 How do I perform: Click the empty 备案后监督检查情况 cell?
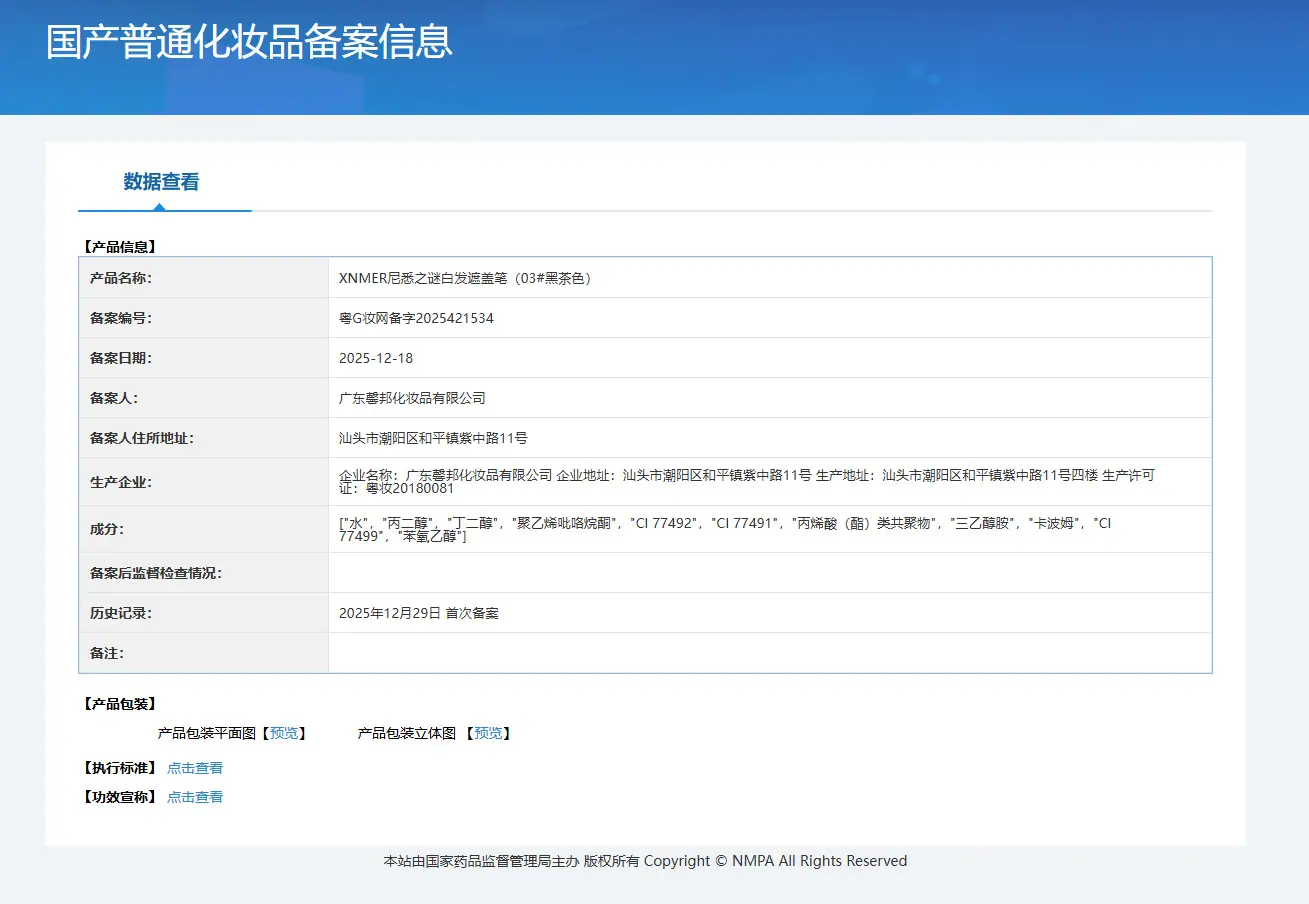tap(770, 573)
